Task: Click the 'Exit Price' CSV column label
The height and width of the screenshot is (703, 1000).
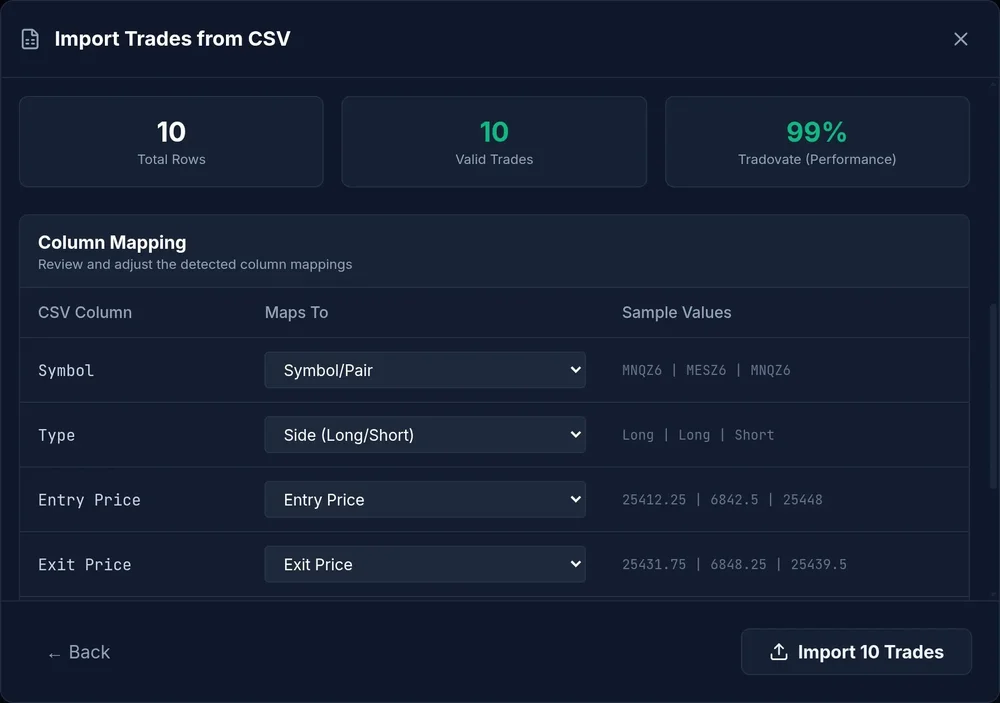Action: click(x=85, y=565)
